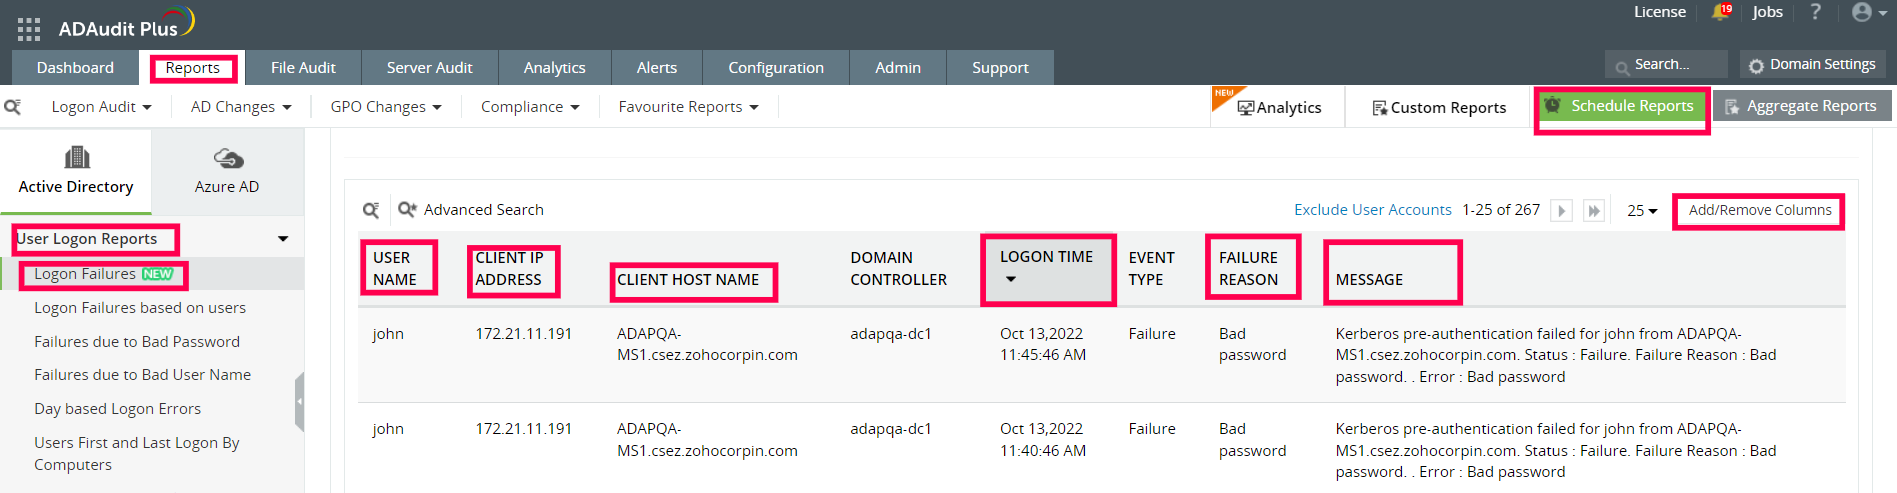The image size is (1897, 493).
Task: Click the table quick search icon
Action: (x=371, y=210)
